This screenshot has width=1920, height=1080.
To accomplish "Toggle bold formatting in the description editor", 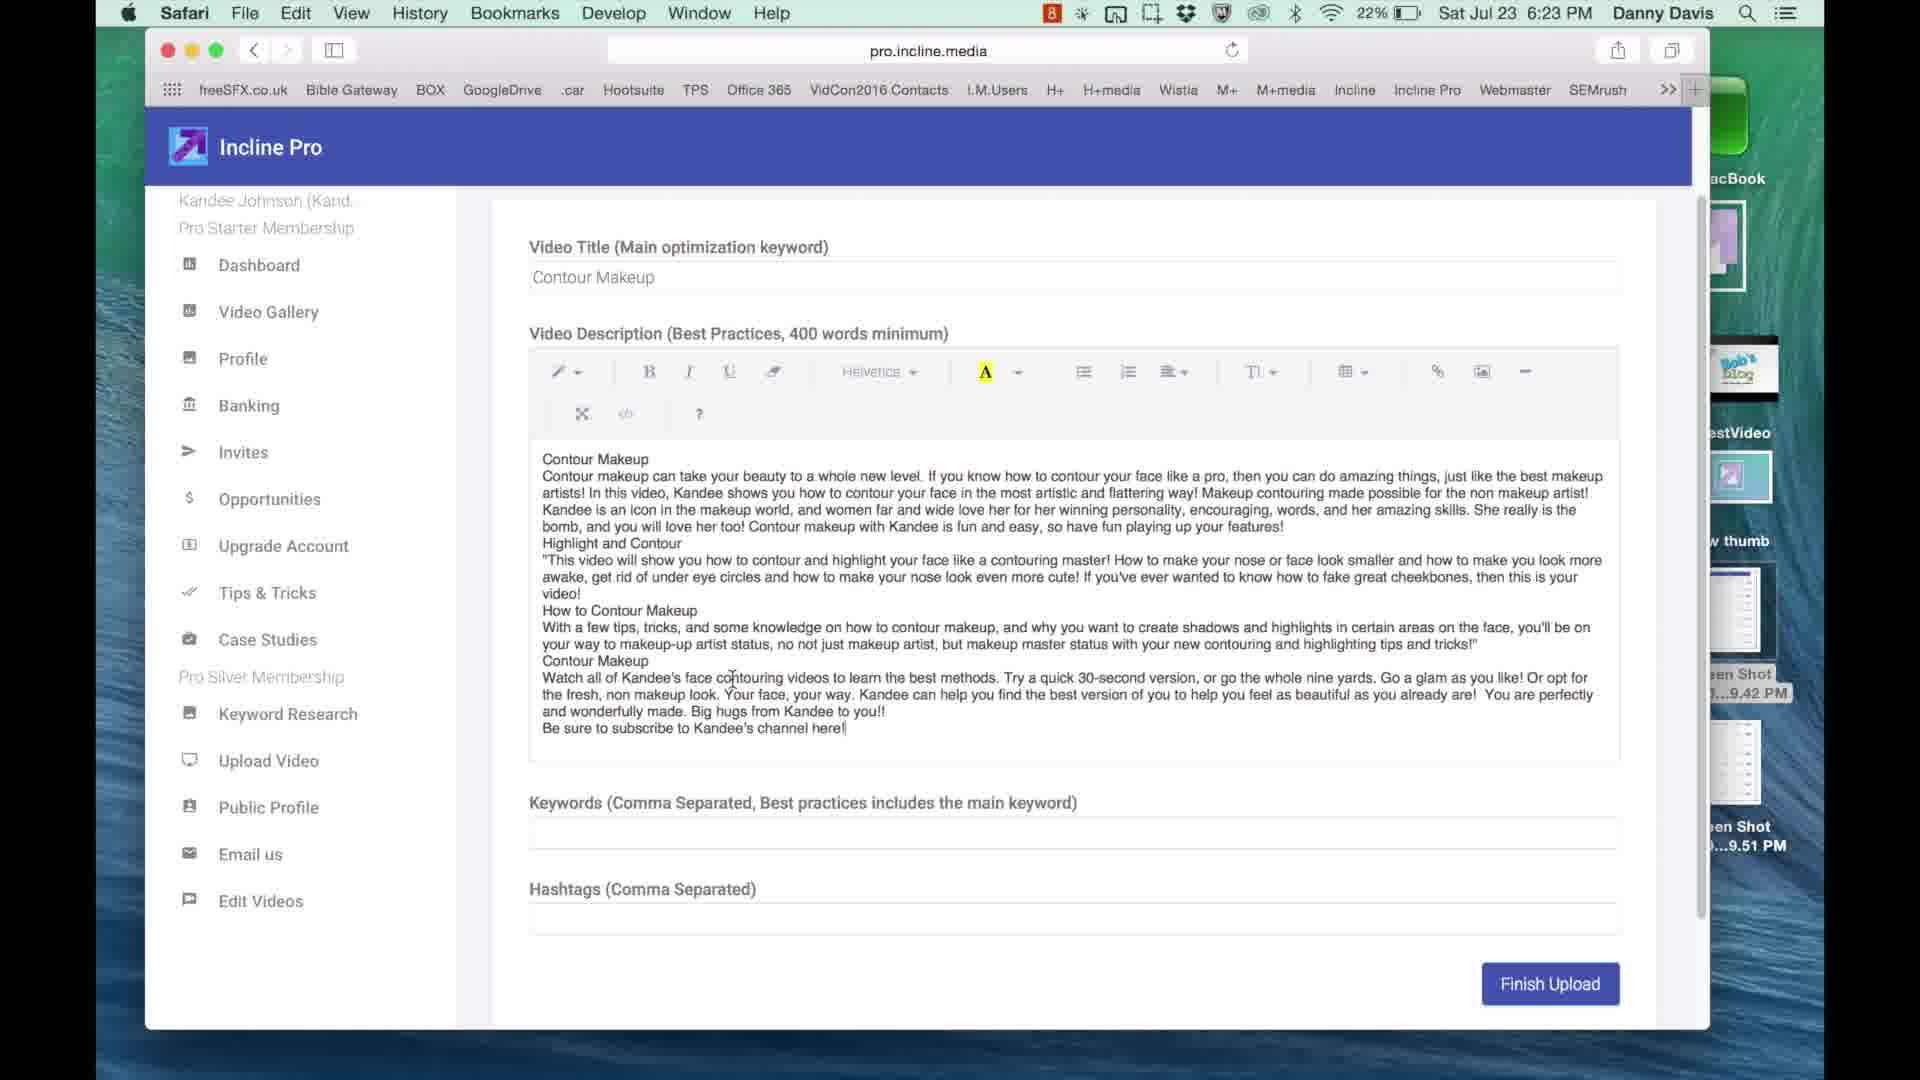I will tap(649, 372).
